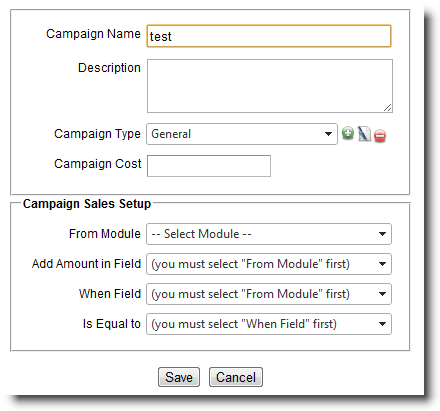
Task: Click the Campaign Type label
Action: click(97, 134)
